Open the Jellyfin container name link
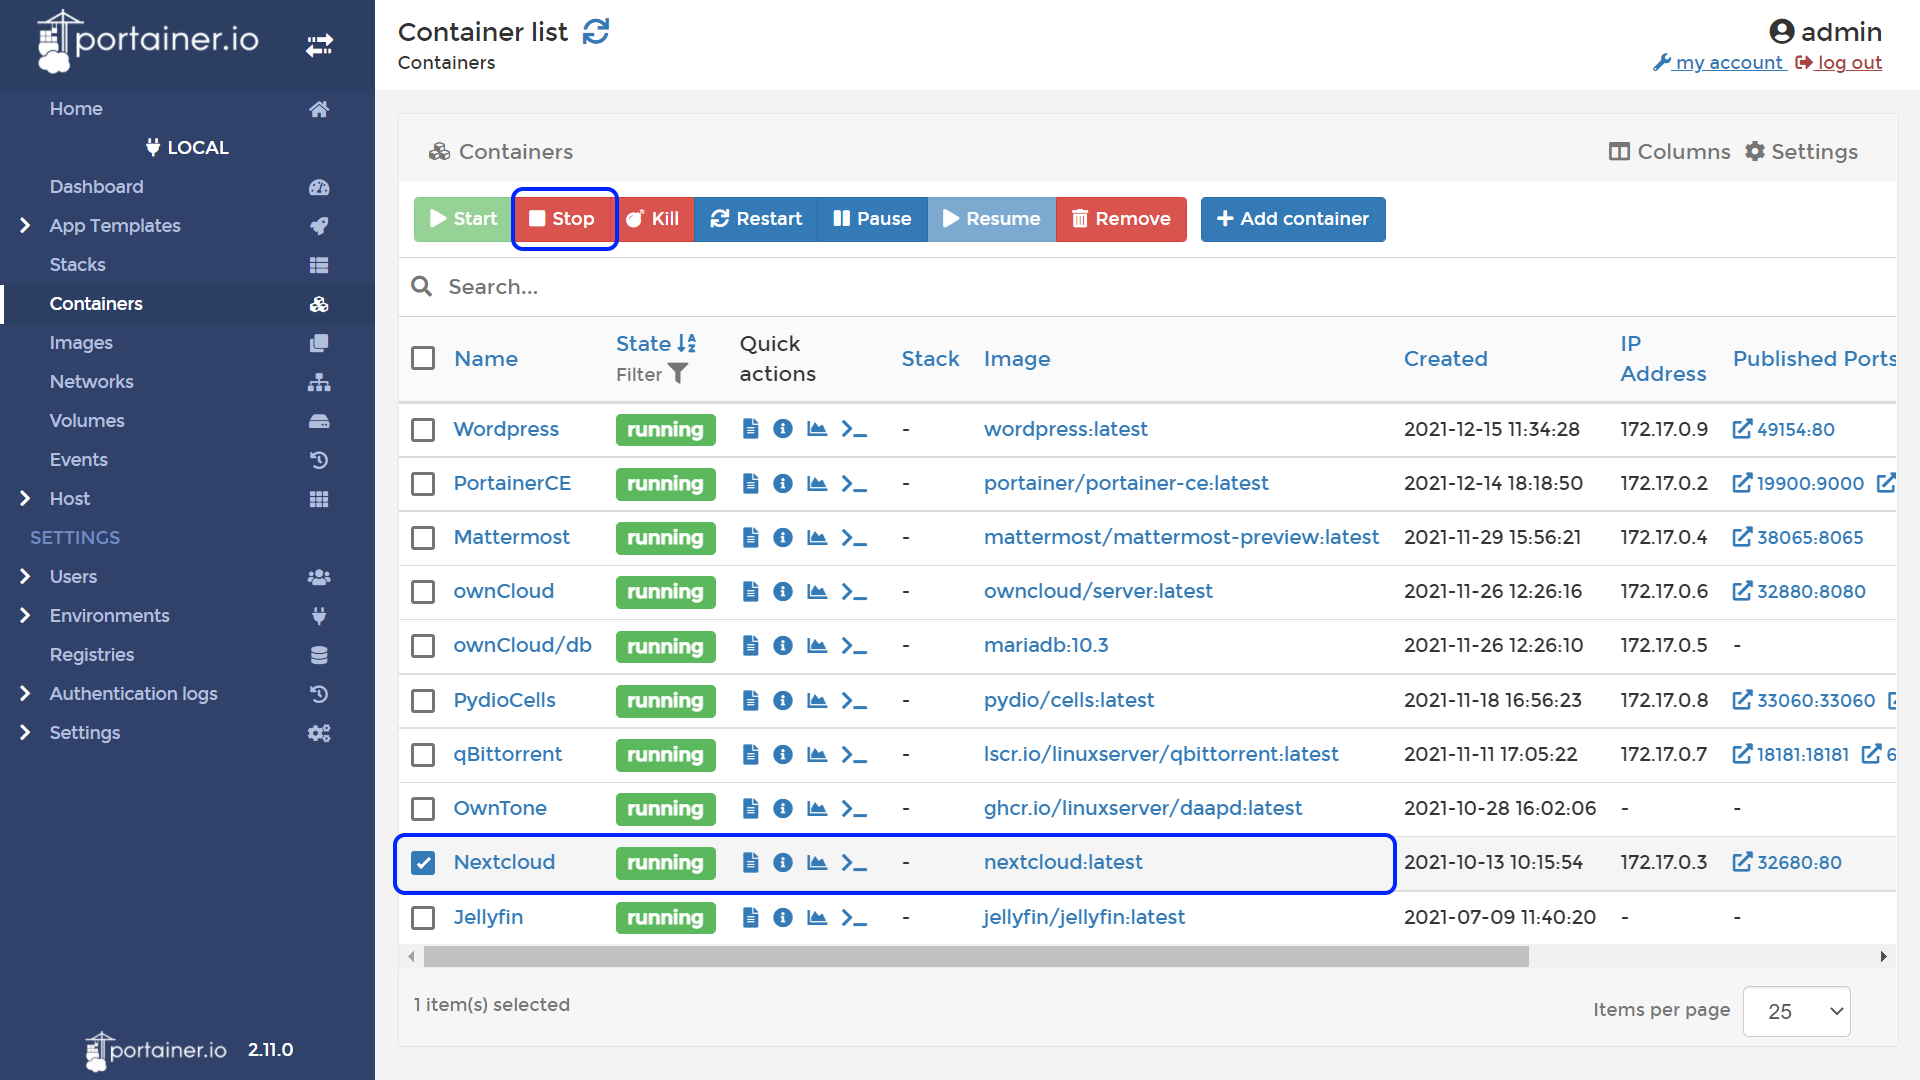 pos(488,917)
